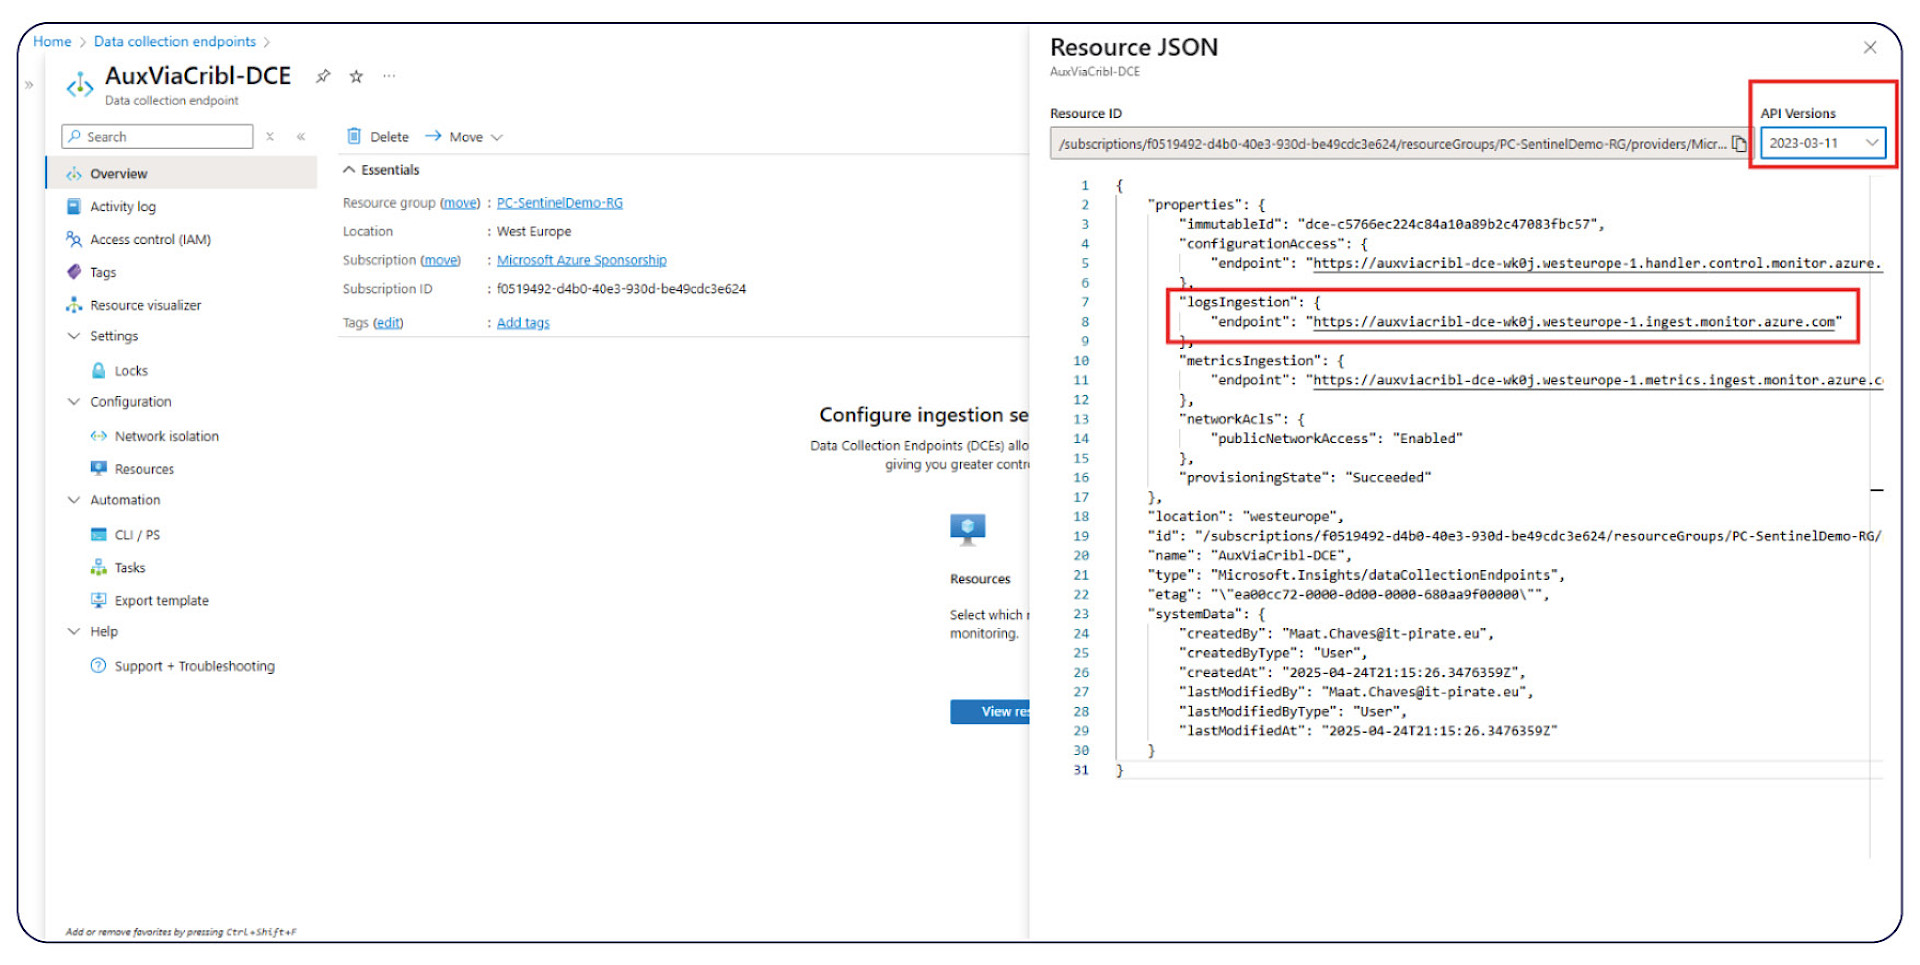The image size is (1920, 965).
Task: Click the Add tags link
Action: coord(523,323)
